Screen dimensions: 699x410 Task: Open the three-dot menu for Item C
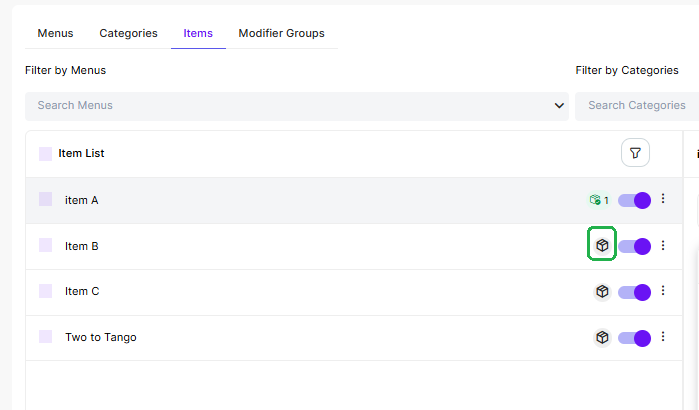pyautogui.click(x=662, y=291)
